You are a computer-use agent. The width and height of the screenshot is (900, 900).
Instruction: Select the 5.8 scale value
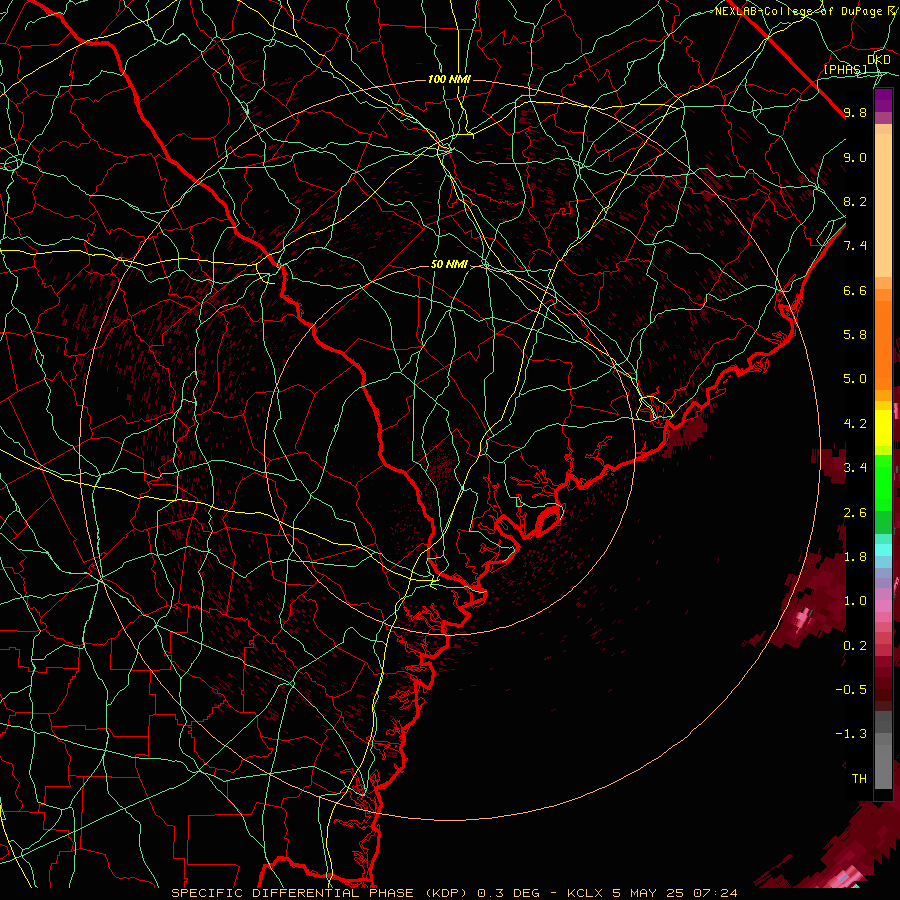pos(855,335)
